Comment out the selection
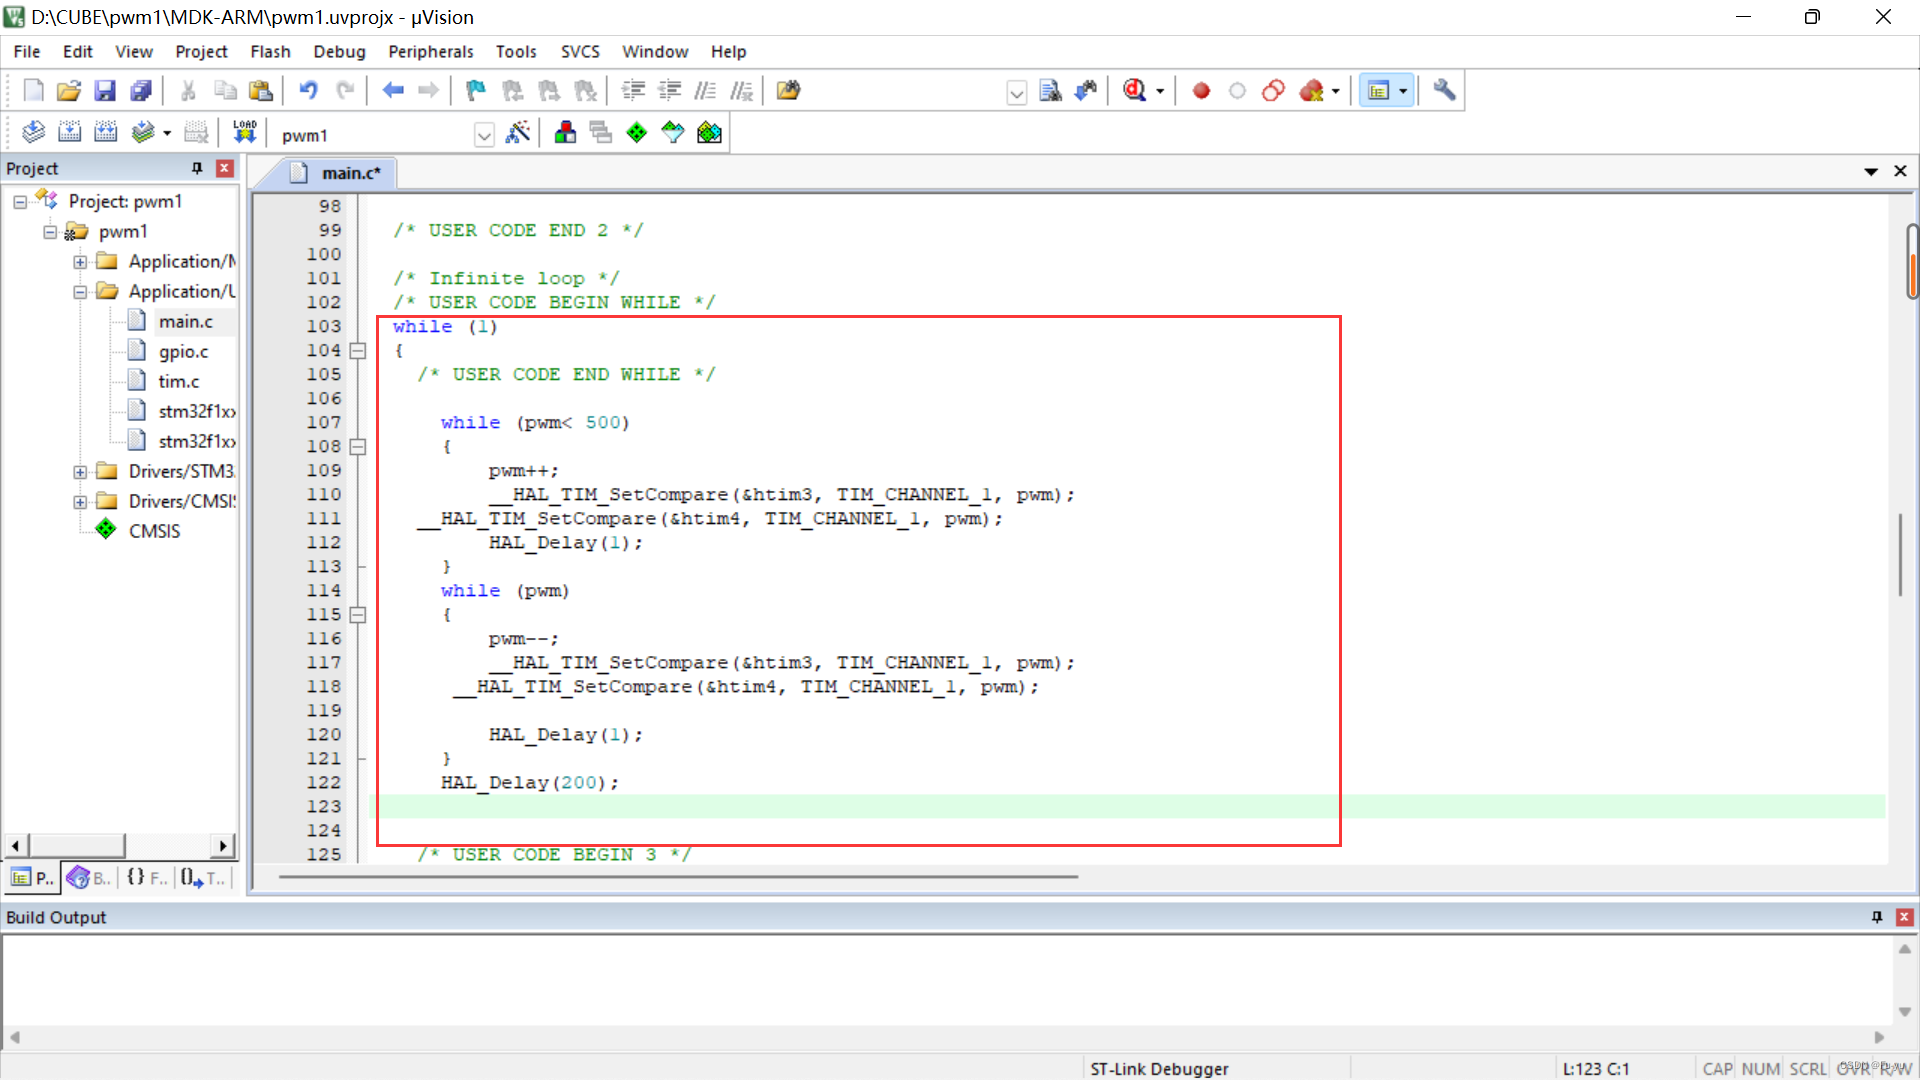The height and width of the screenshot is (1080, 1920). pos(705,91)
